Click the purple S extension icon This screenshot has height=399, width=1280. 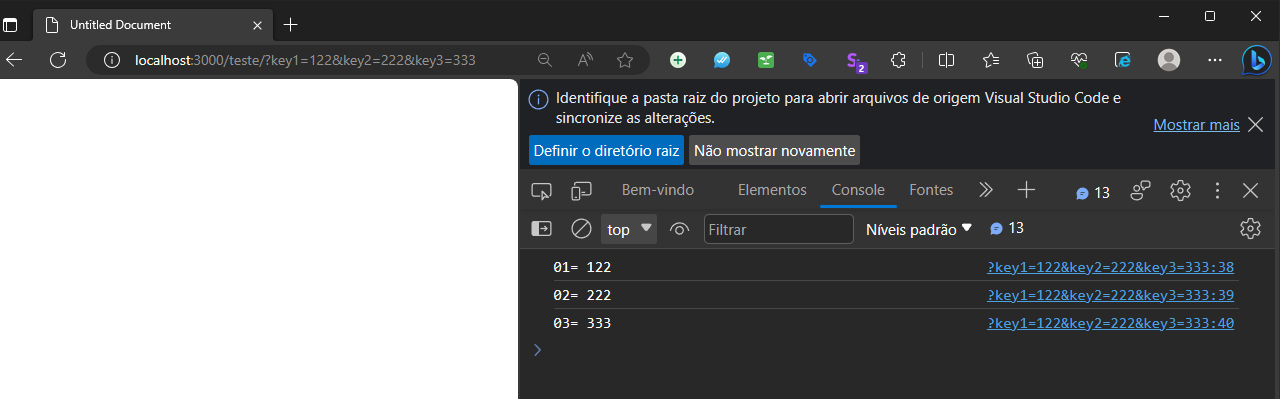855,61
